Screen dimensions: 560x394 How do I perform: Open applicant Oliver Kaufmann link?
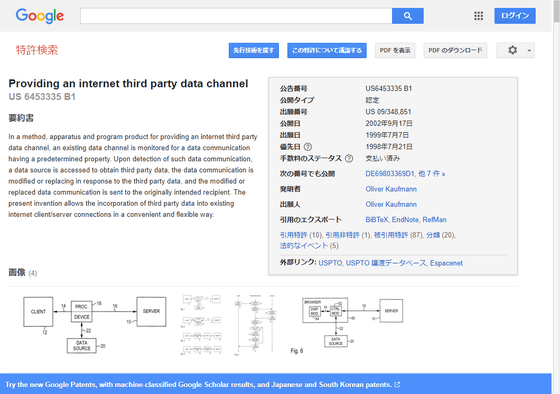click(x=391, y=204)
